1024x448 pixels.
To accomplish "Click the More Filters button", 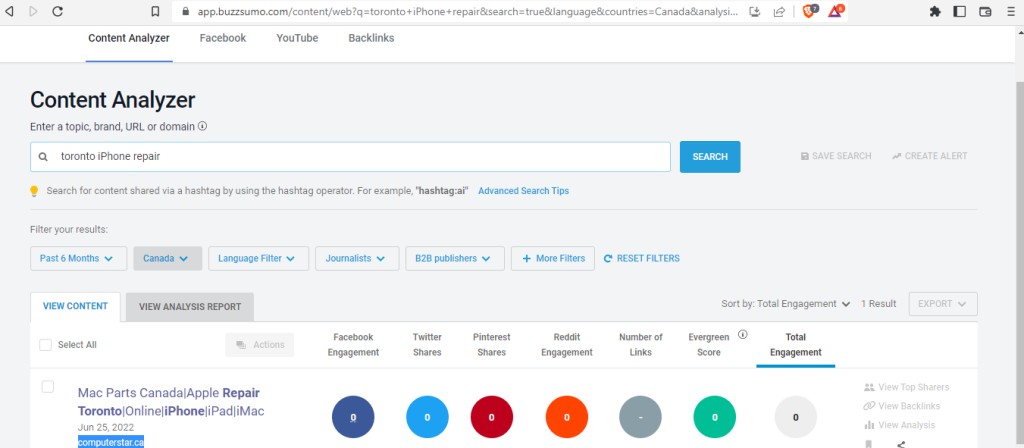I will 552,258.
